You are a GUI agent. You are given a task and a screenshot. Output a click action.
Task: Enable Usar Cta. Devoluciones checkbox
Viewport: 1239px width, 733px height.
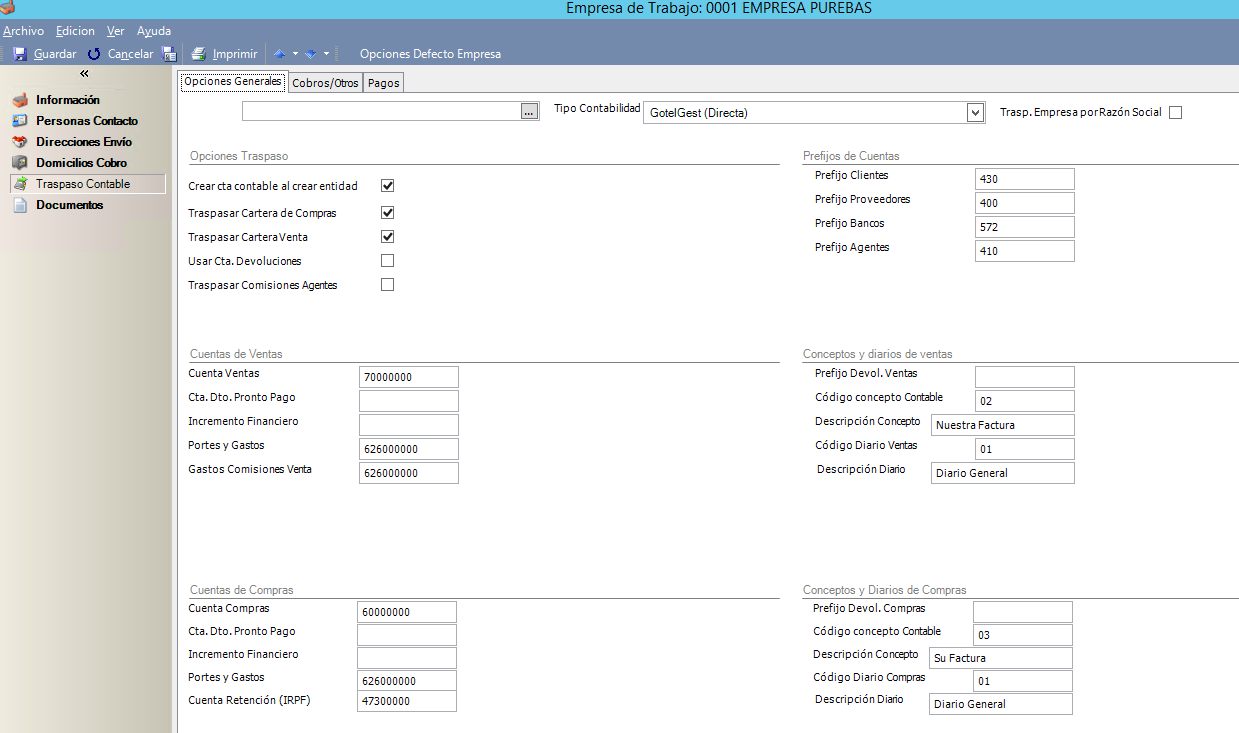388,261
